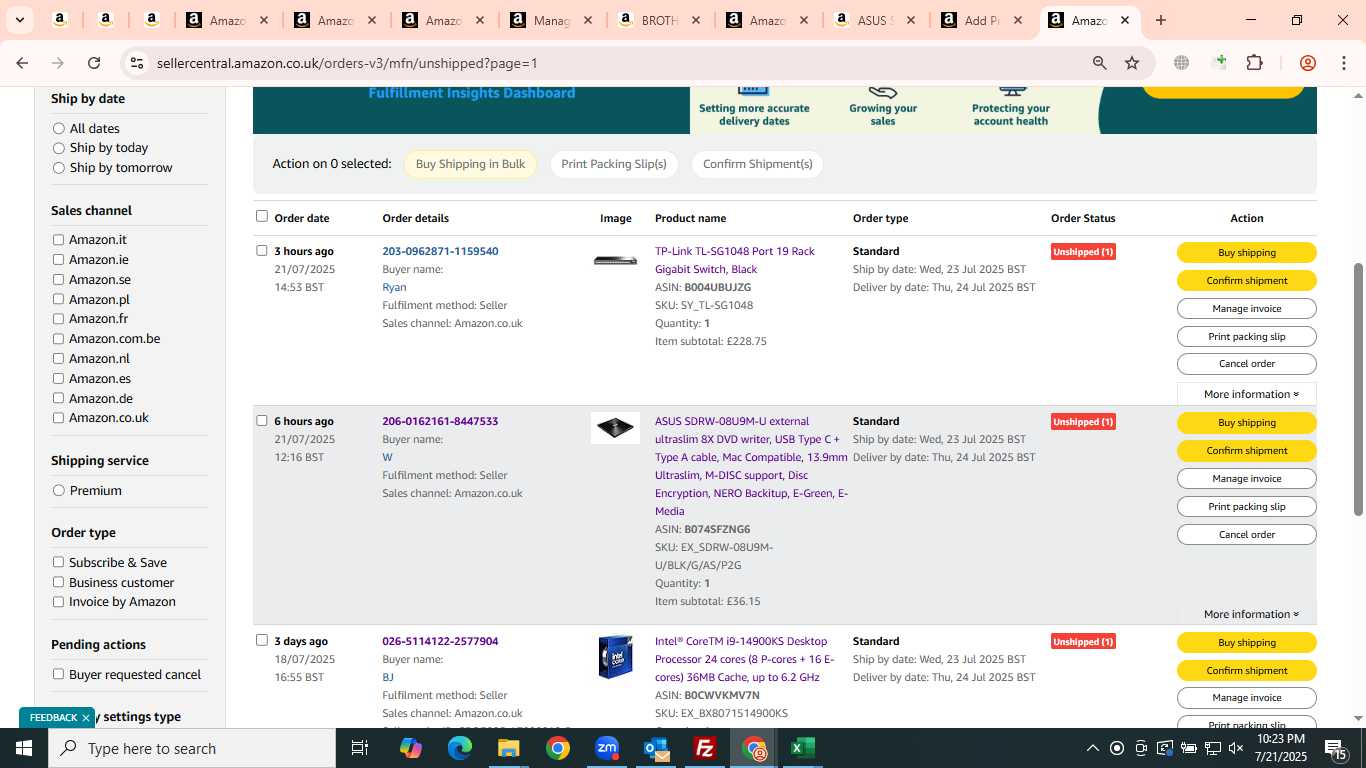This screenshot has height=768, width=1366.
Task: Bookmark this page with the star
Action: click(1132, 63)
